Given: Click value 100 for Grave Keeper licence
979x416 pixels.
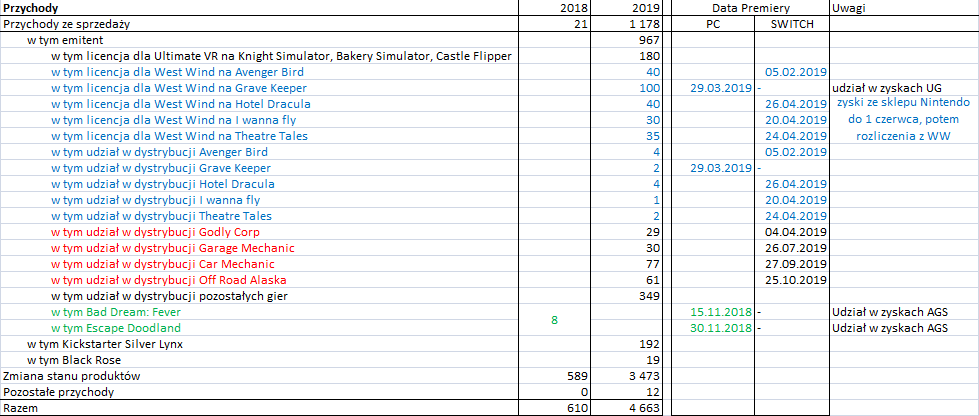Looking at the screenshot, I should pyautogui.click(x=649, y=88).
